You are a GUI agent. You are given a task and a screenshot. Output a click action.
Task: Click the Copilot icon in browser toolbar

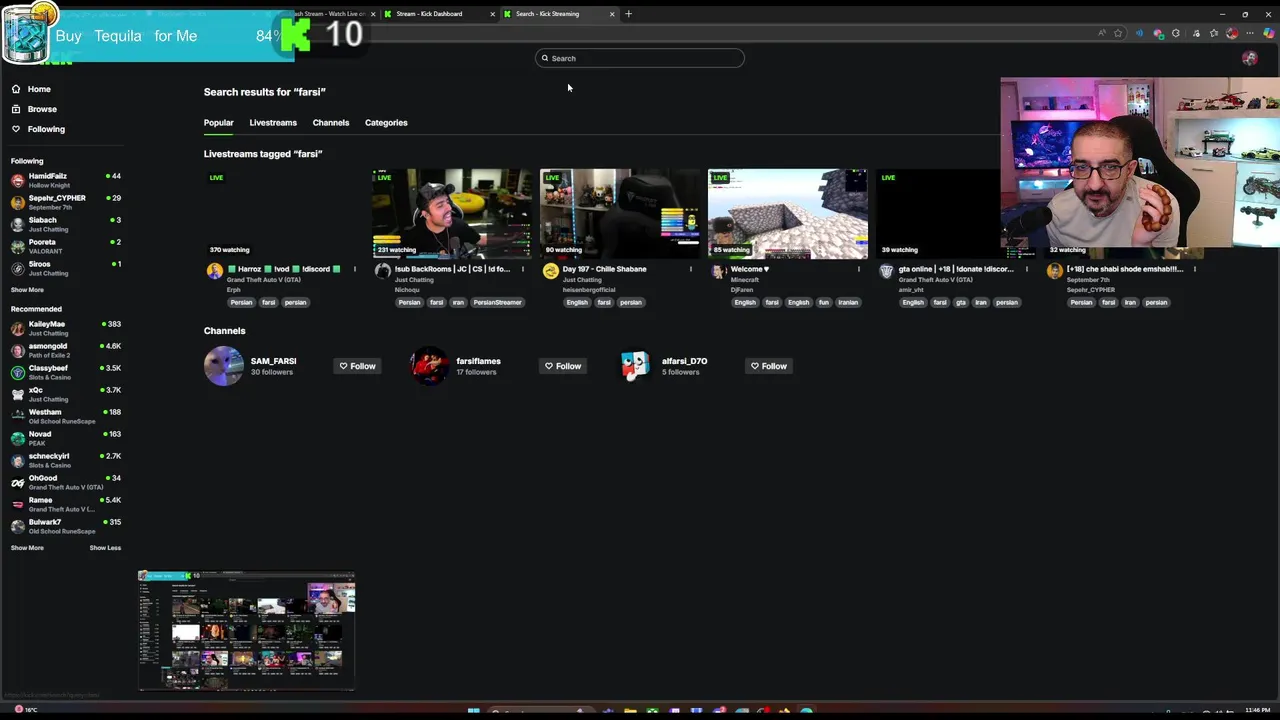[1268, 33]
